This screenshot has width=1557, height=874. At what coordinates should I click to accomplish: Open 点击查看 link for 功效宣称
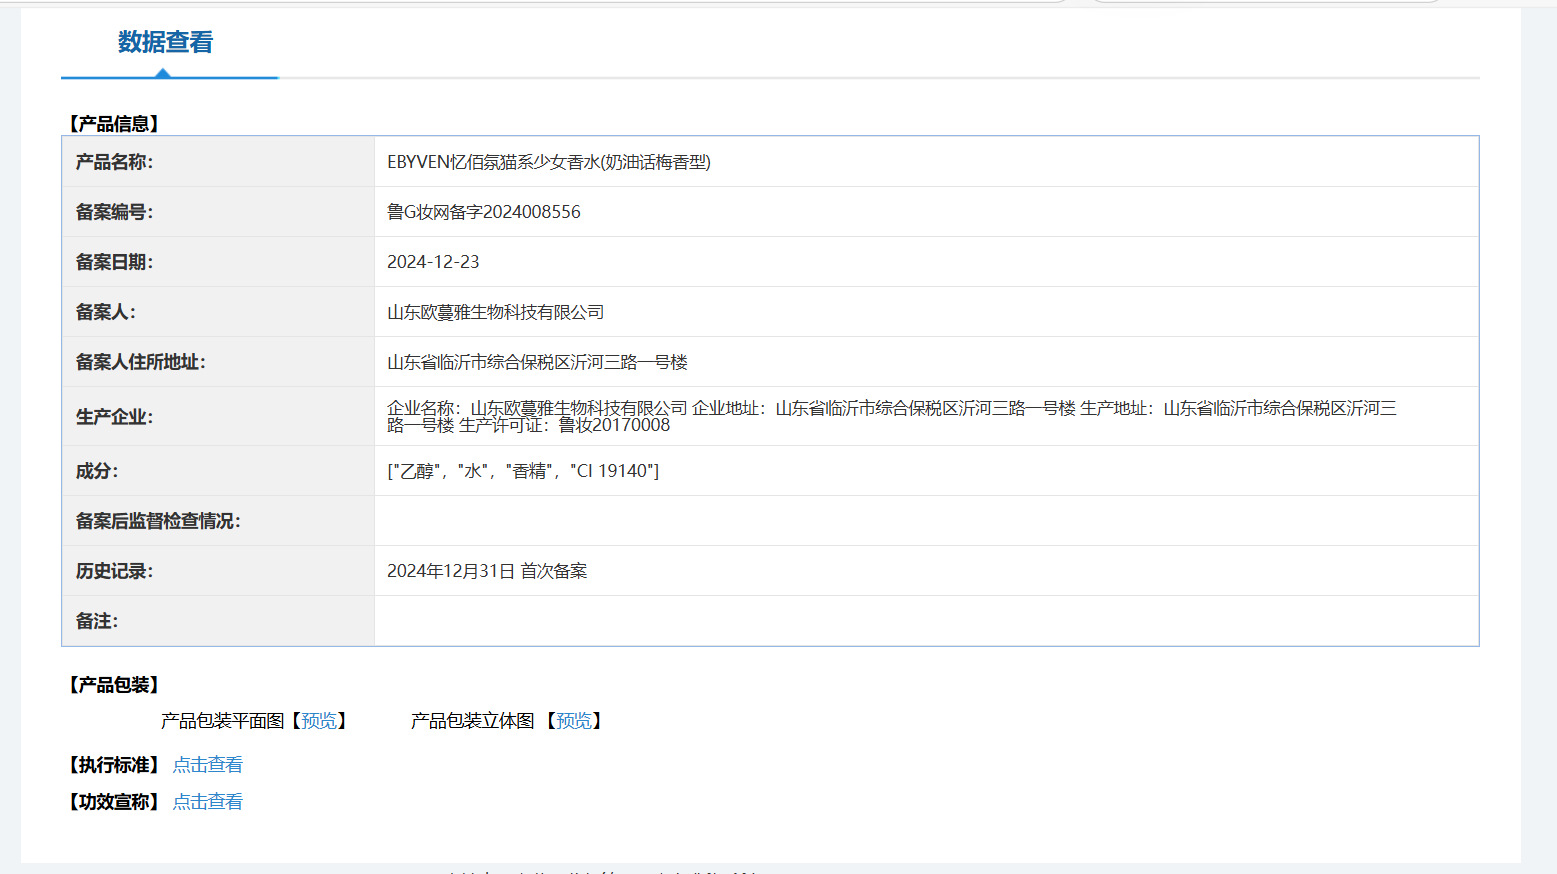[x=208, y=802]
